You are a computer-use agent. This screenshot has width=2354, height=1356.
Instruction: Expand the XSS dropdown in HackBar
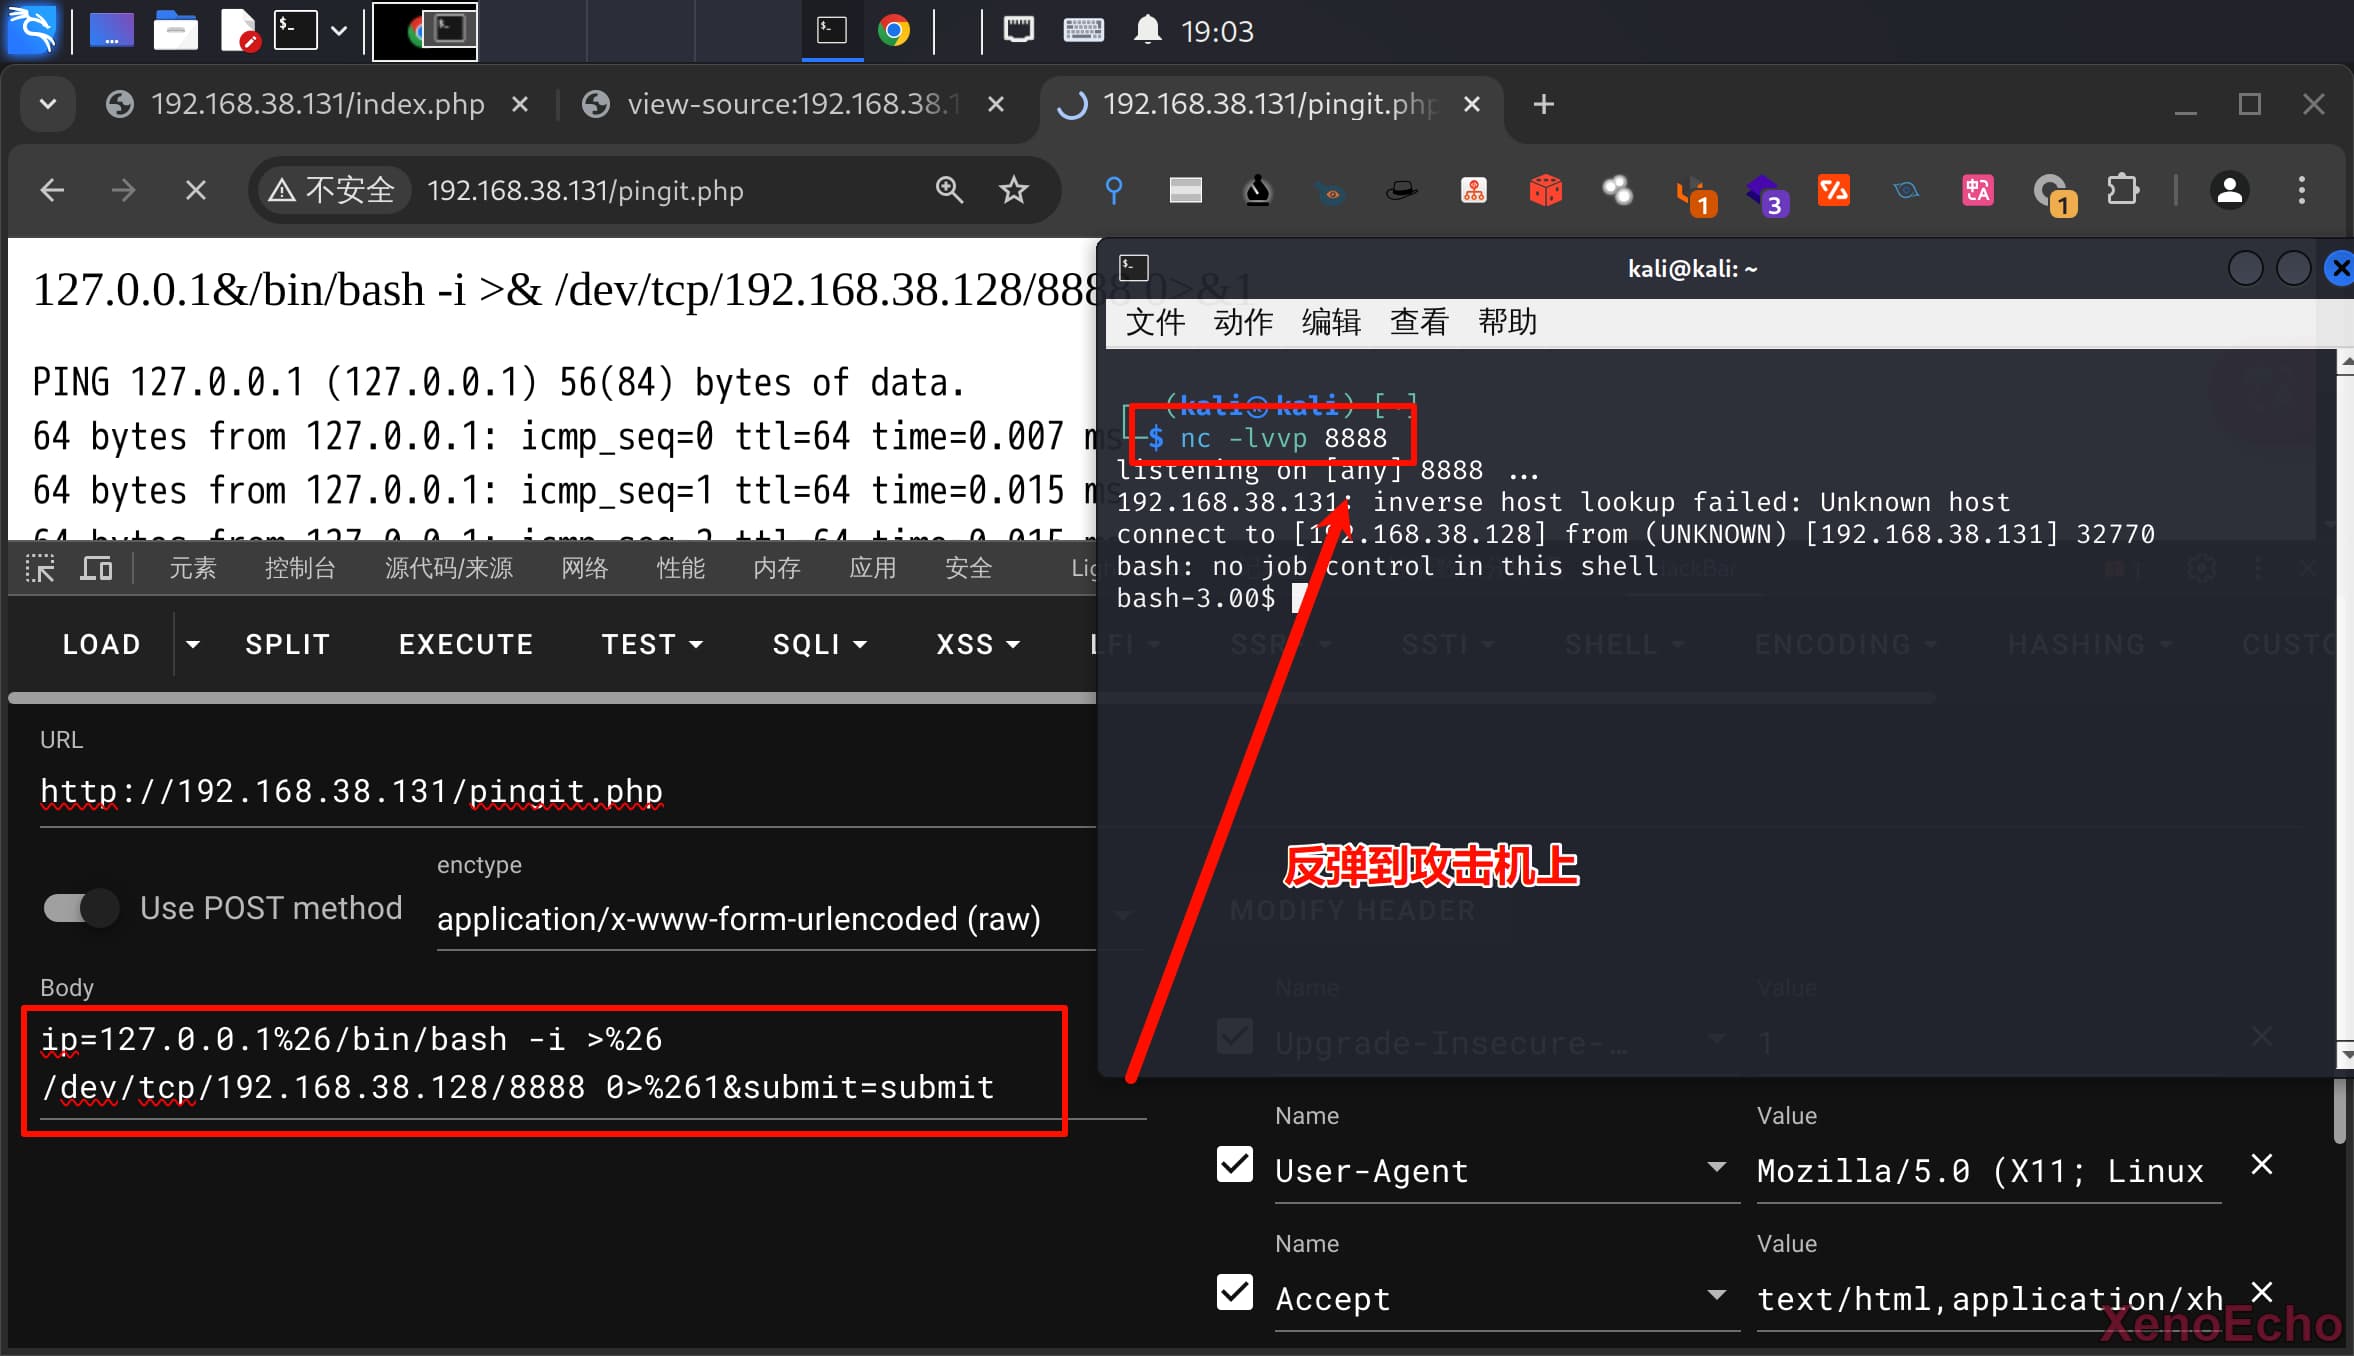click(x=977, y=645)
